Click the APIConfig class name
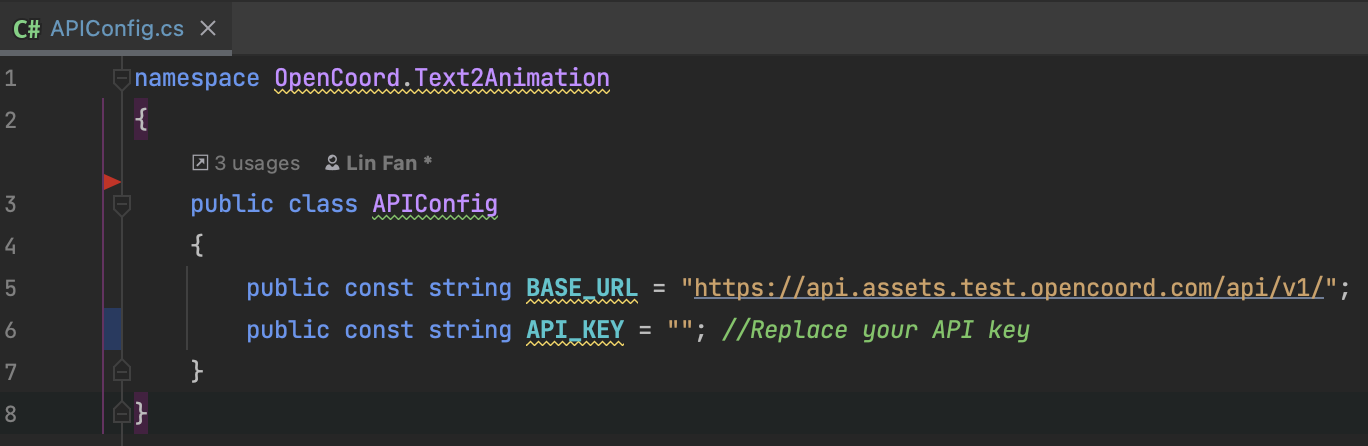Screen dimensions: 1368x446 click(435, 204)
